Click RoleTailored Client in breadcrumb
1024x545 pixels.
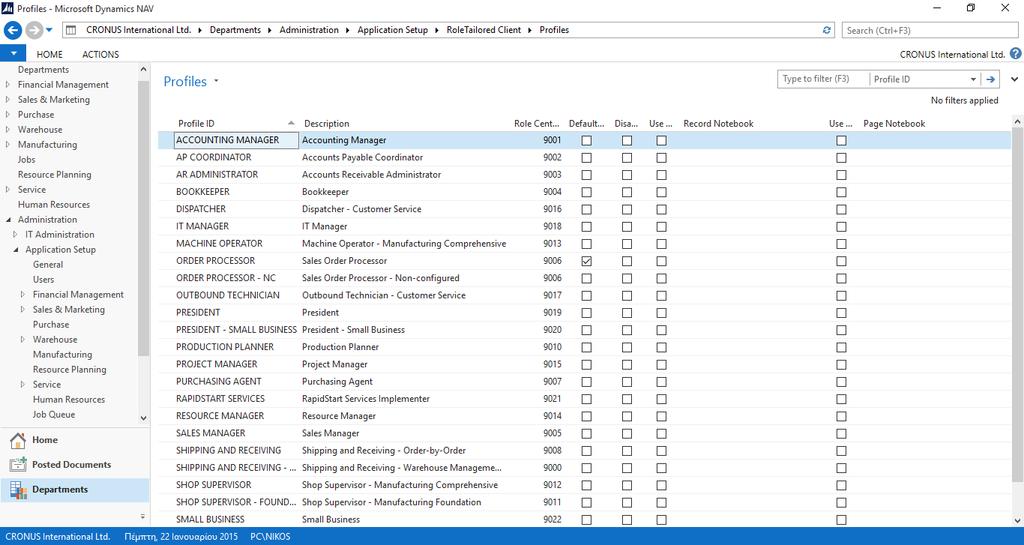pyautogui.click(x=484, y=30)
